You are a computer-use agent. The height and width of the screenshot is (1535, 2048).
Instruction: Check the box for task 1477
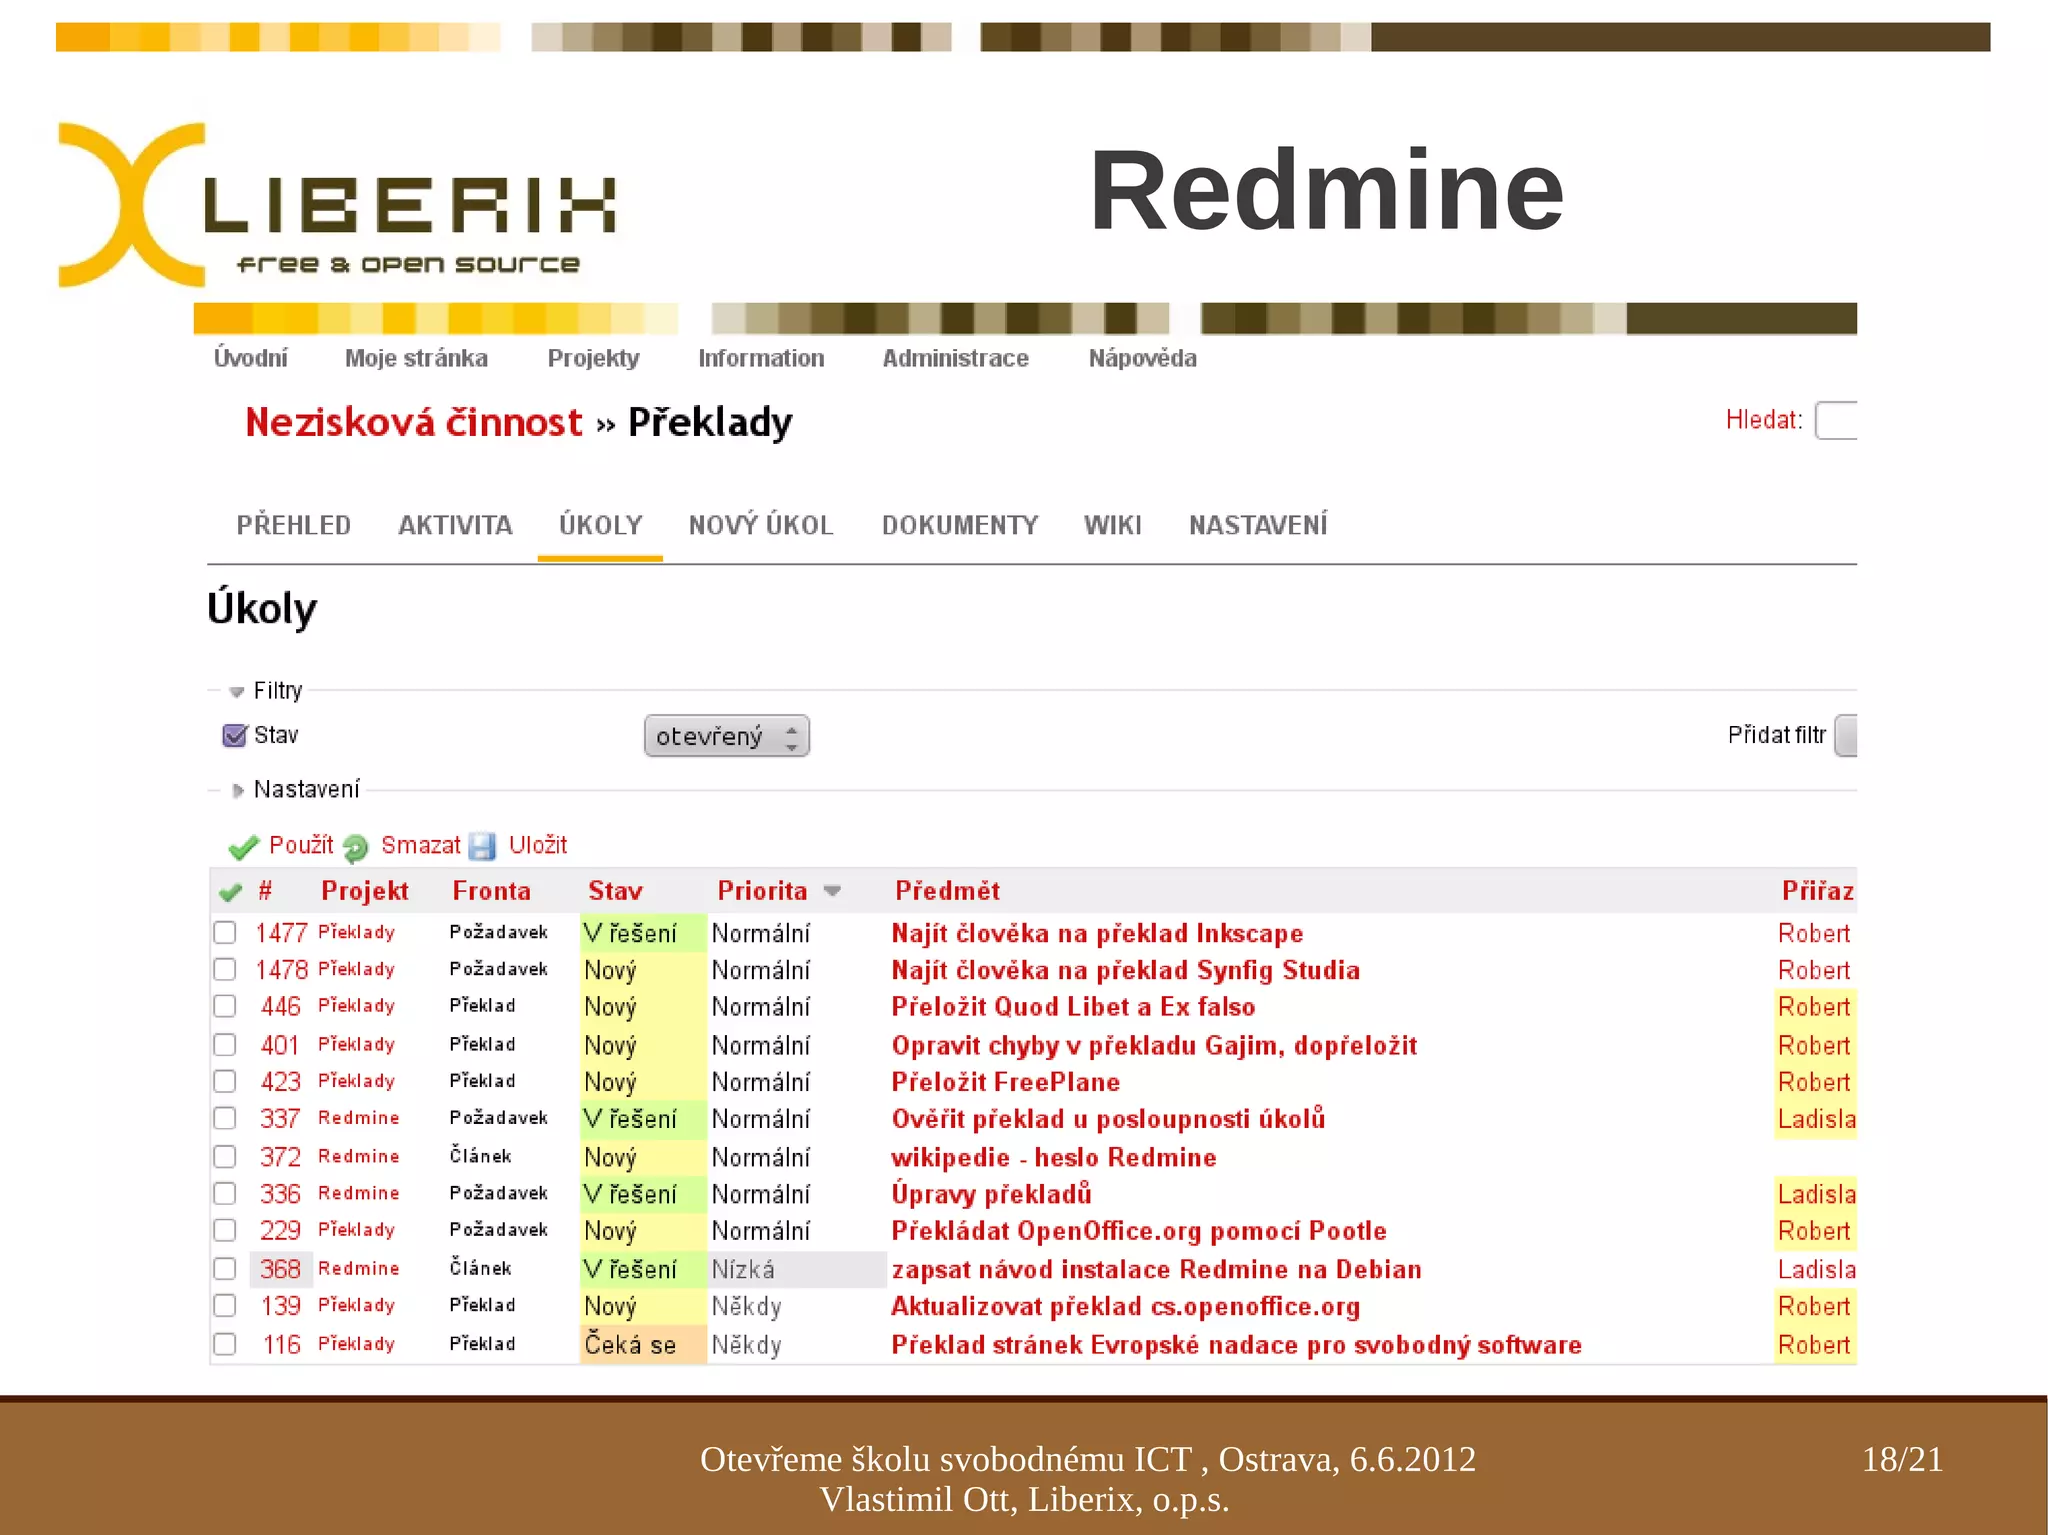coord(225,933)
